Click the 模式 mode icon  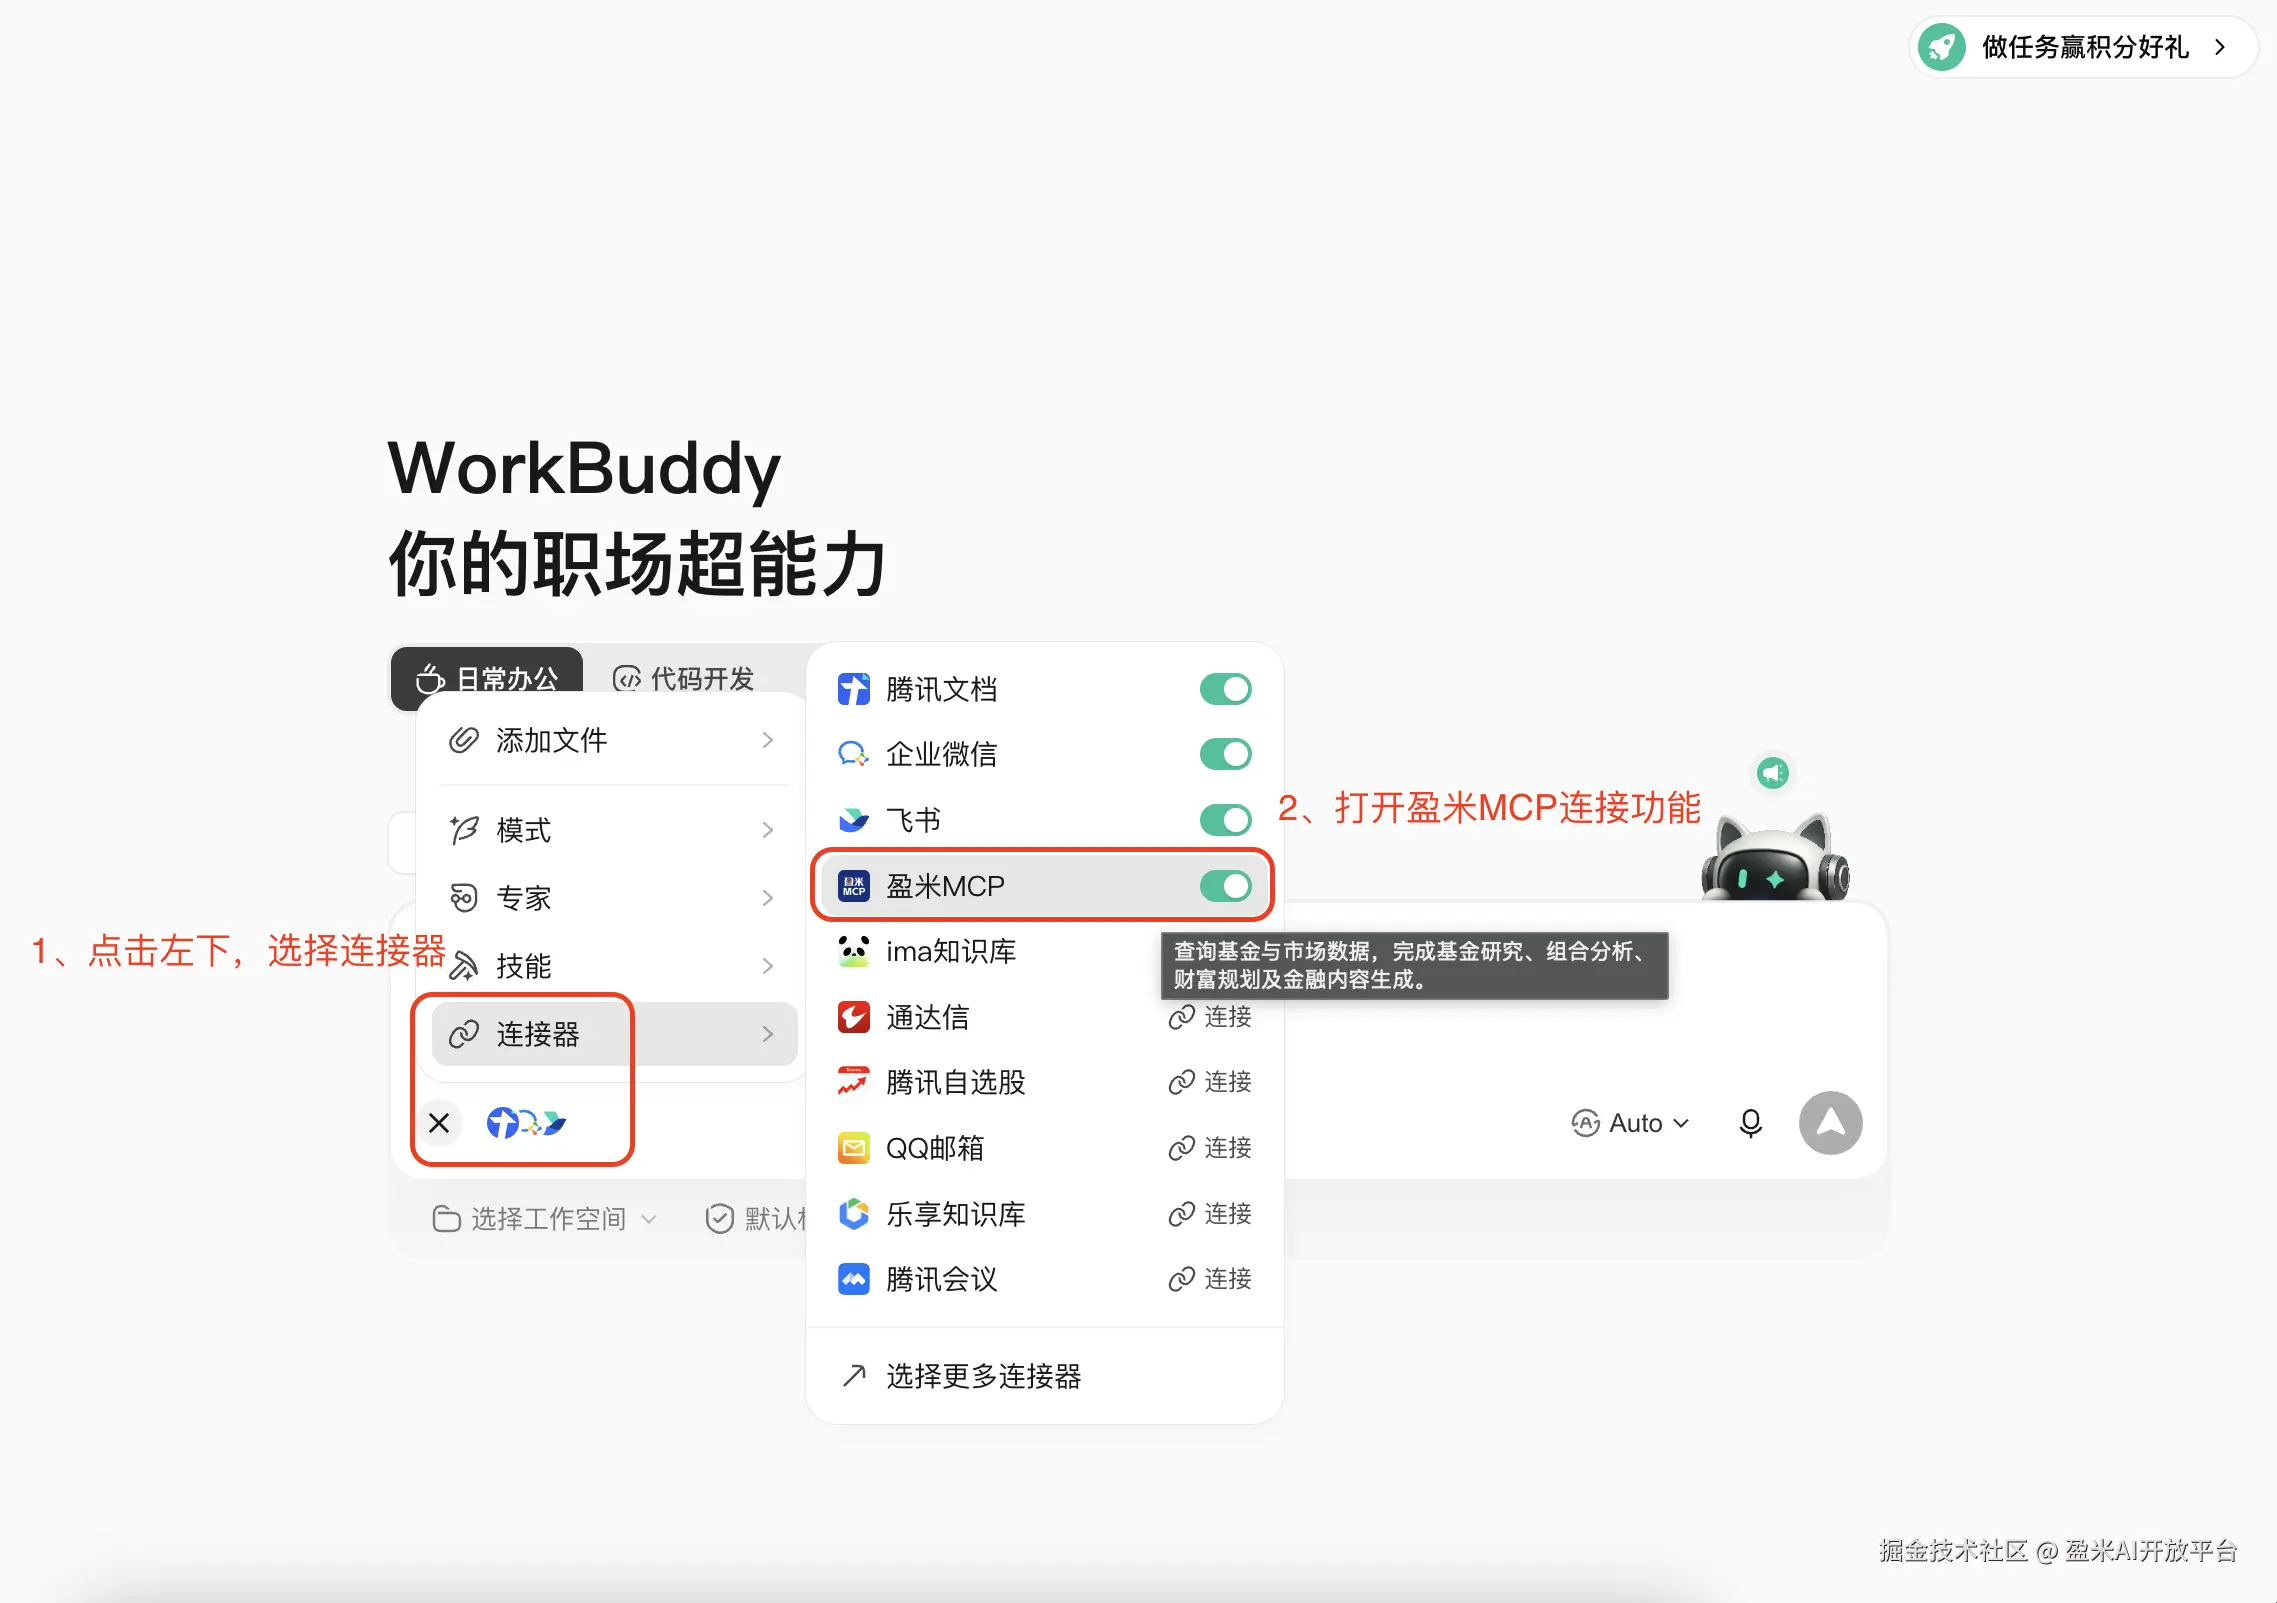tap(463, 830)
